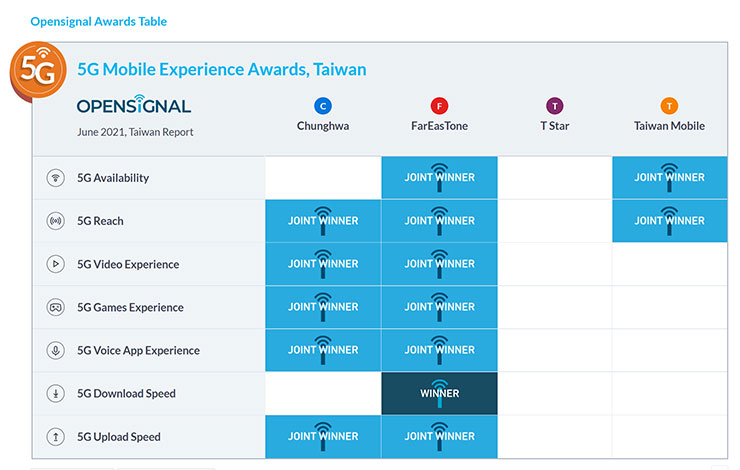Click the 5G Voice App microphone icon
Viewport: 740px width, 470px height.
(x=55, y=350)
